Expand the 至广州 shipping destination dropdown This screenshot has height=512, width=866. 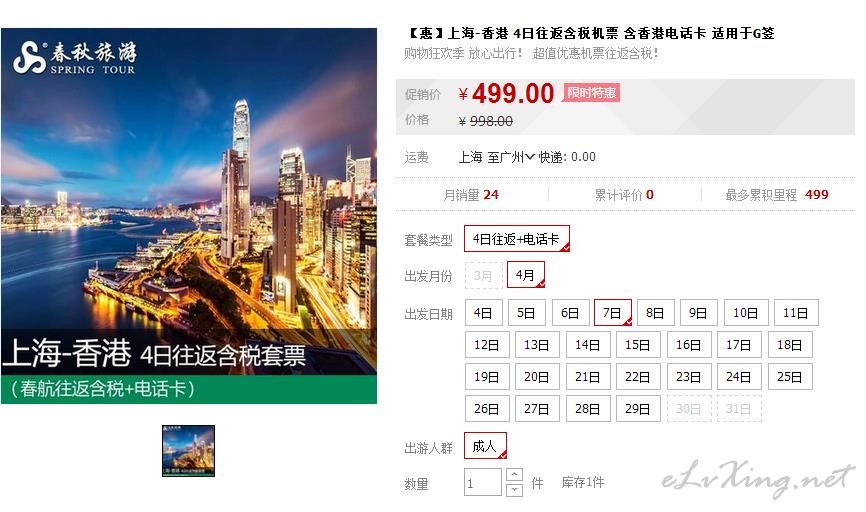point(511,157)
